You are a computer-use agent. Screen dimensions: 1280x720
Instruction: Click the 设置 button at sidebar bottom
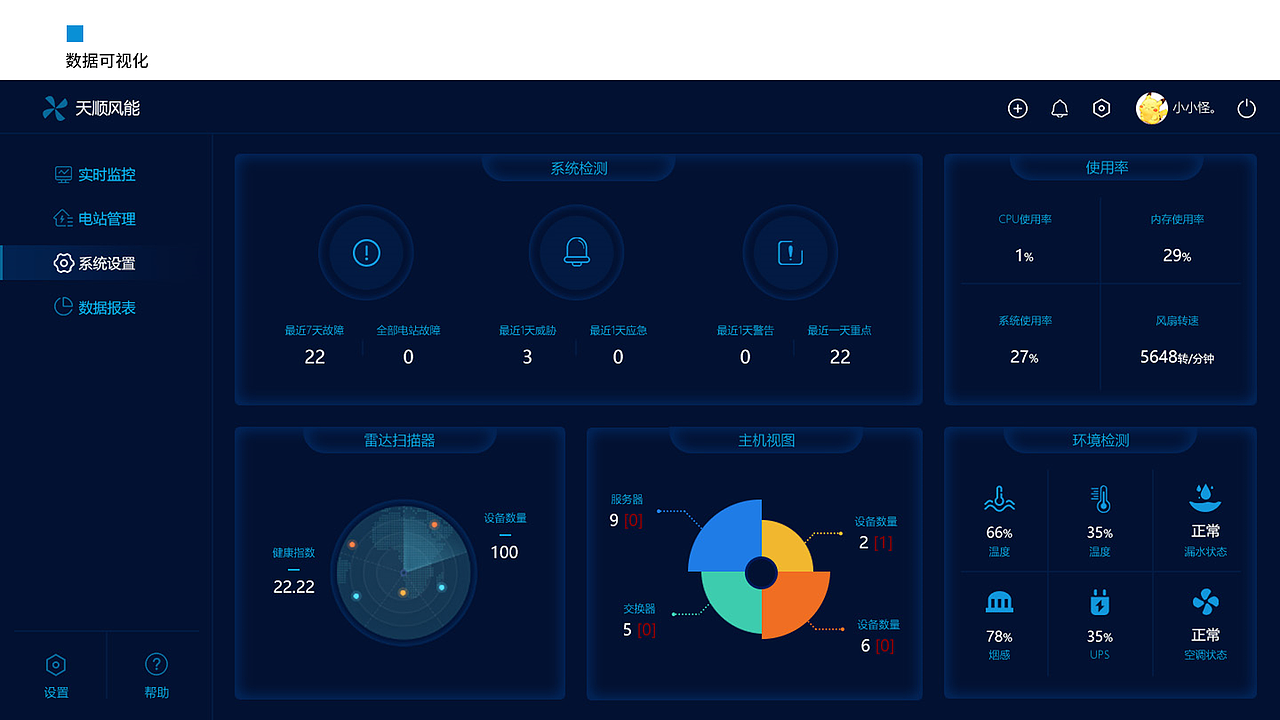[57, 676]
